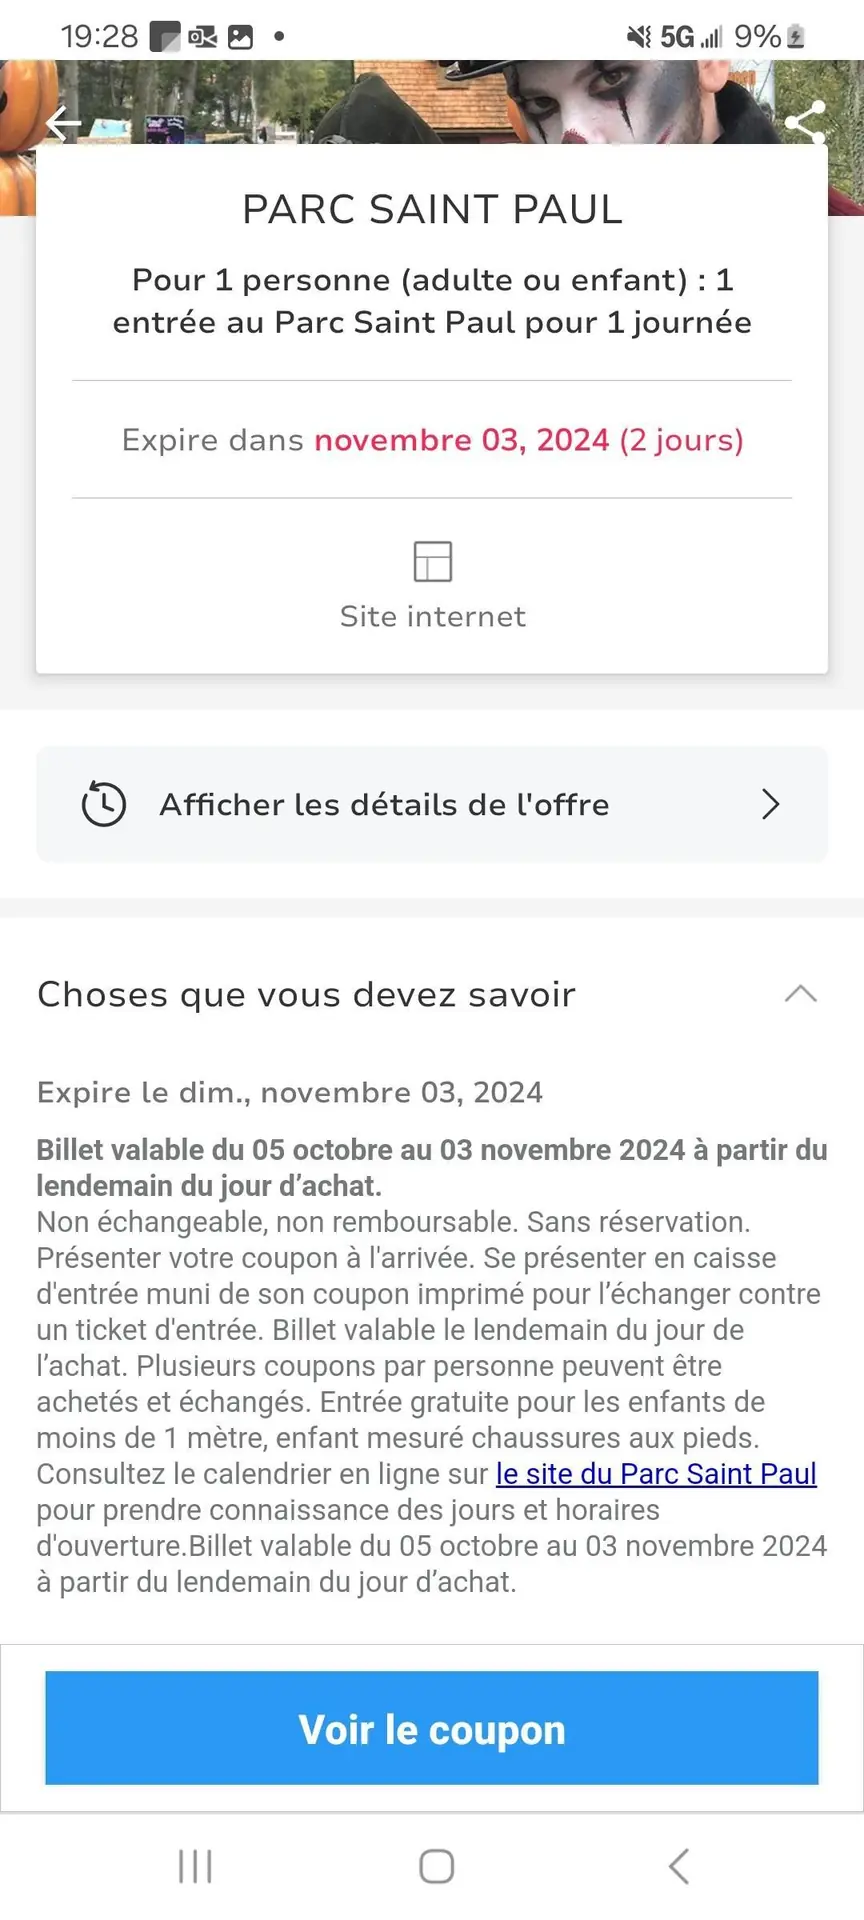Tap the share icon
864x1920 pixels.
[x=805, y=124]
